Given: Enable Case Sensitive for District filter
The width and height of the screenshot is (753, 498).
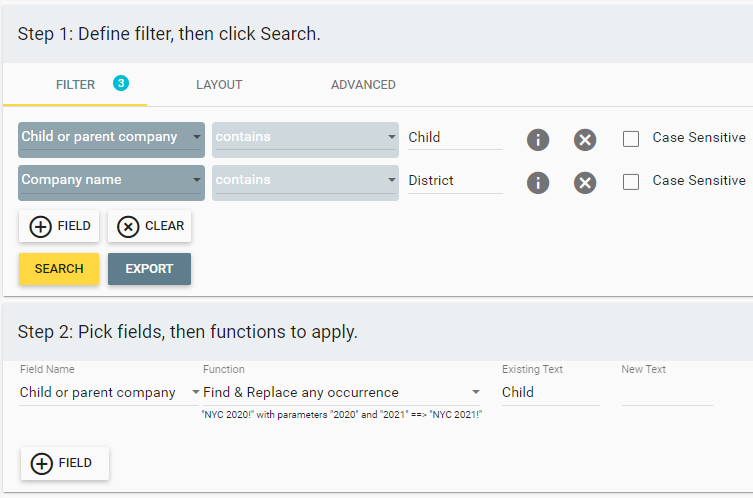Looking at the screenshot, I should [x=631, y=182].
